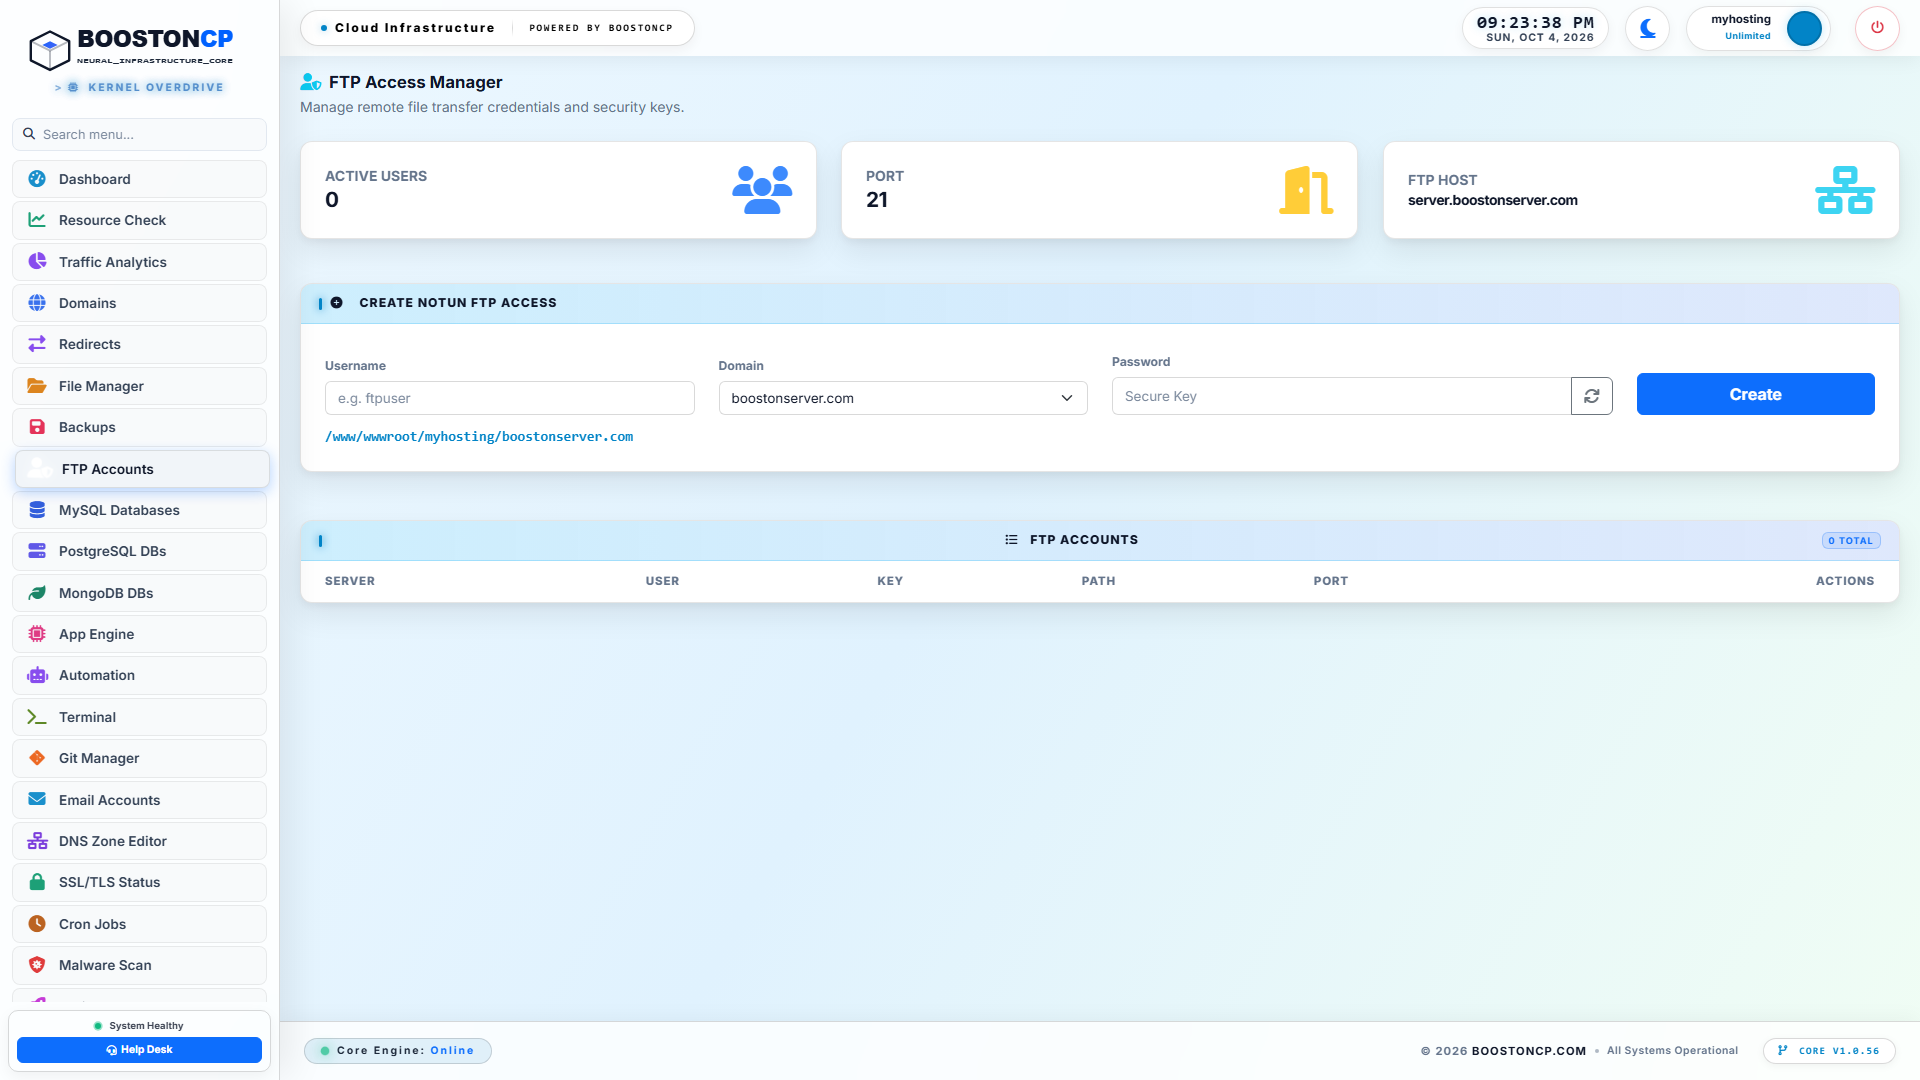
Task: Click the Cron Jobs clock icon
Action: click(x=37, y=924)
